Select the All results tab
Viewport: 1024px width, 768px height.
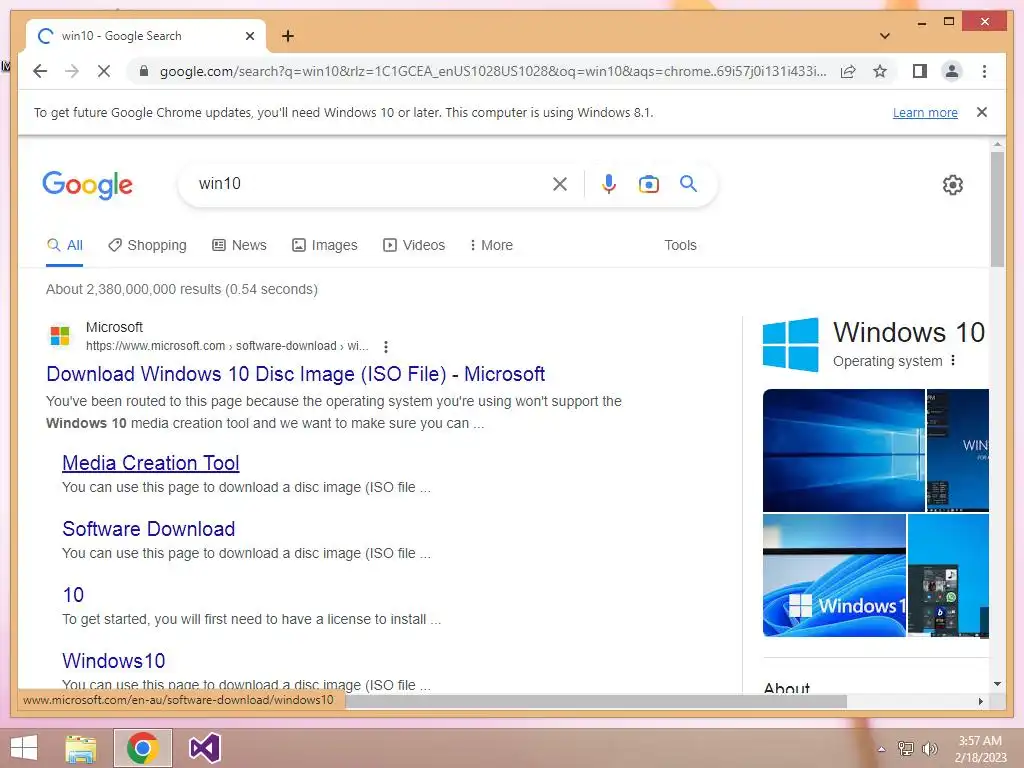[65, 246]
